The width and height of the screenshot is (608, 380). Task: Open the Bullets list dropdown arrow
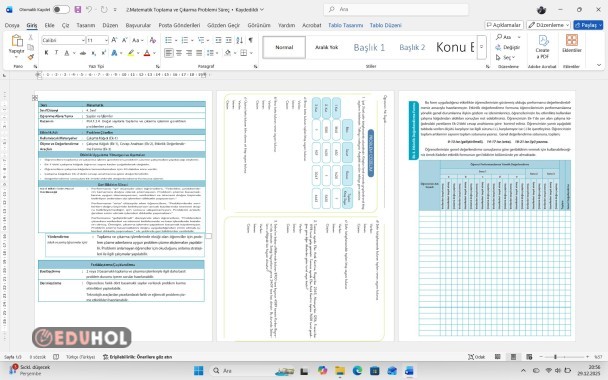pyautogui.click(x=176, y=40)
